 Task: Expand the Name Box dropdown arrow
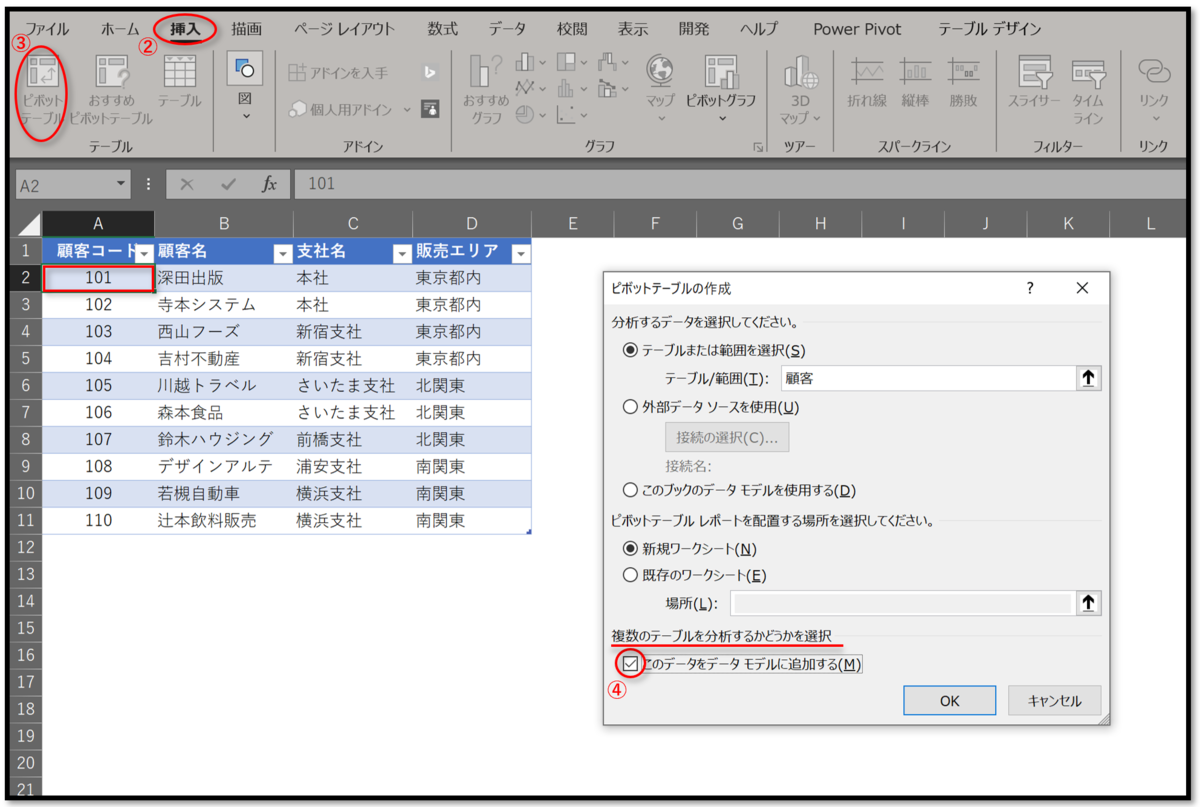click(122, 184)
